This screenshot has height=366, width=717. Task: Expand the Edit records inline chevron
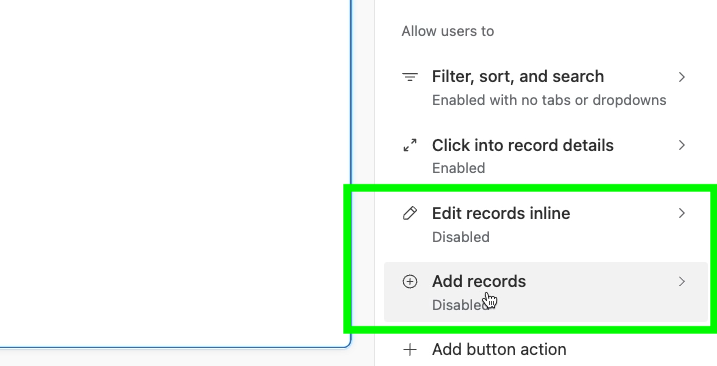682,213
